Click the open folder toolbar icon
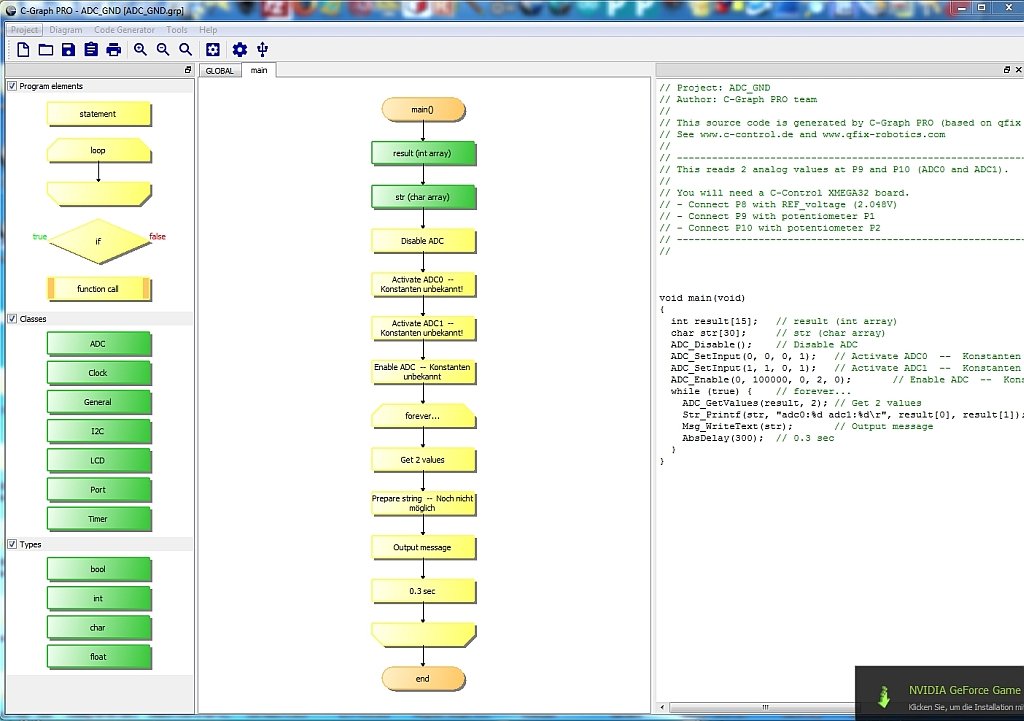 45,50
